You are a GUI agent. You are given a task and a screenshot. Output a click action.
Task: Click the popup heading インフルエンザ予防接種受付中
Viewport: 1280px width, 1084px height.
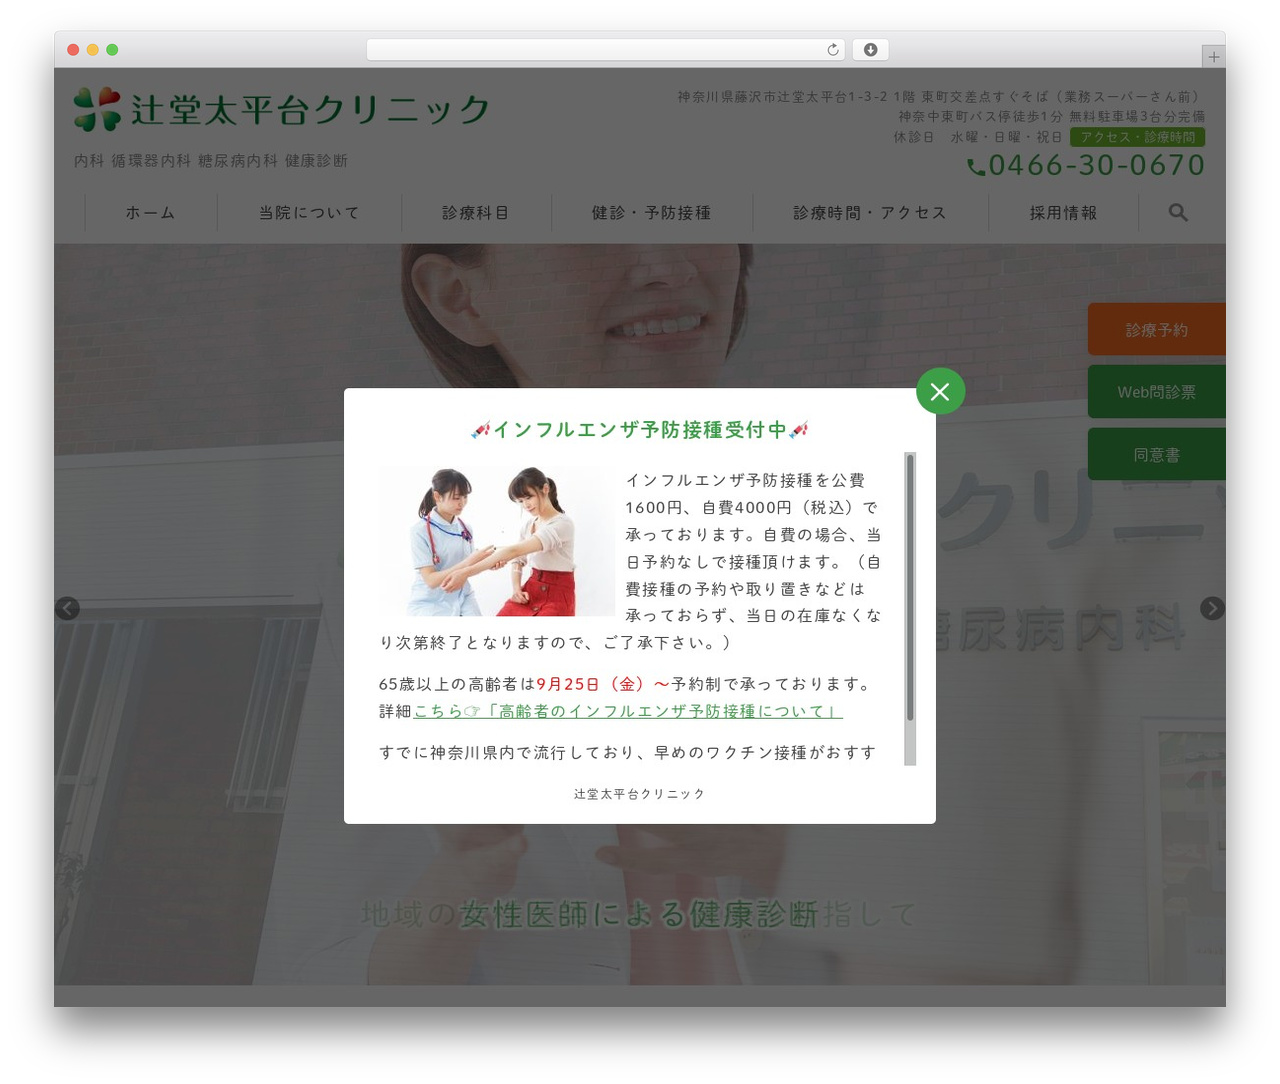pos(640,430)
